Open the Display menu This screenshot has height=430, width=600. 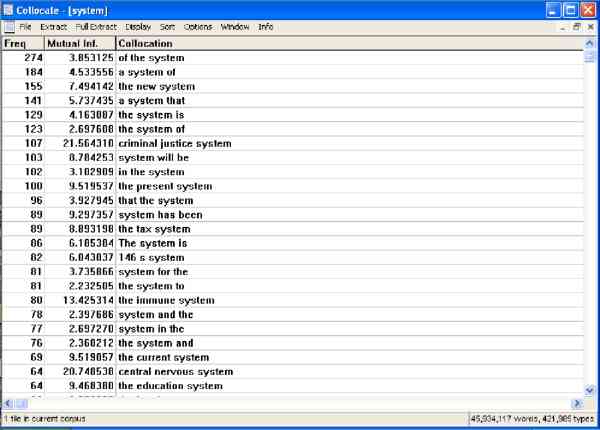click(x=139, y=27)
